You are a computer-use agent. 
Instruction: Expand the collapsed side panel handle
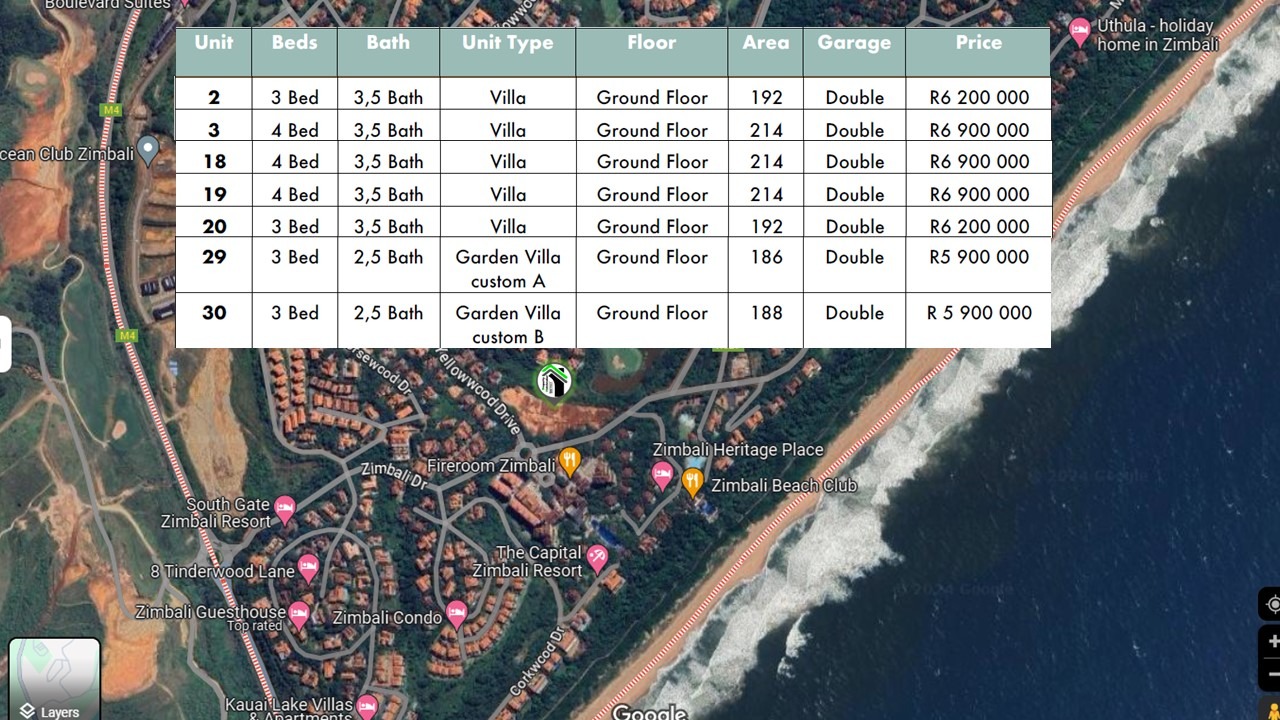point(4,343)
